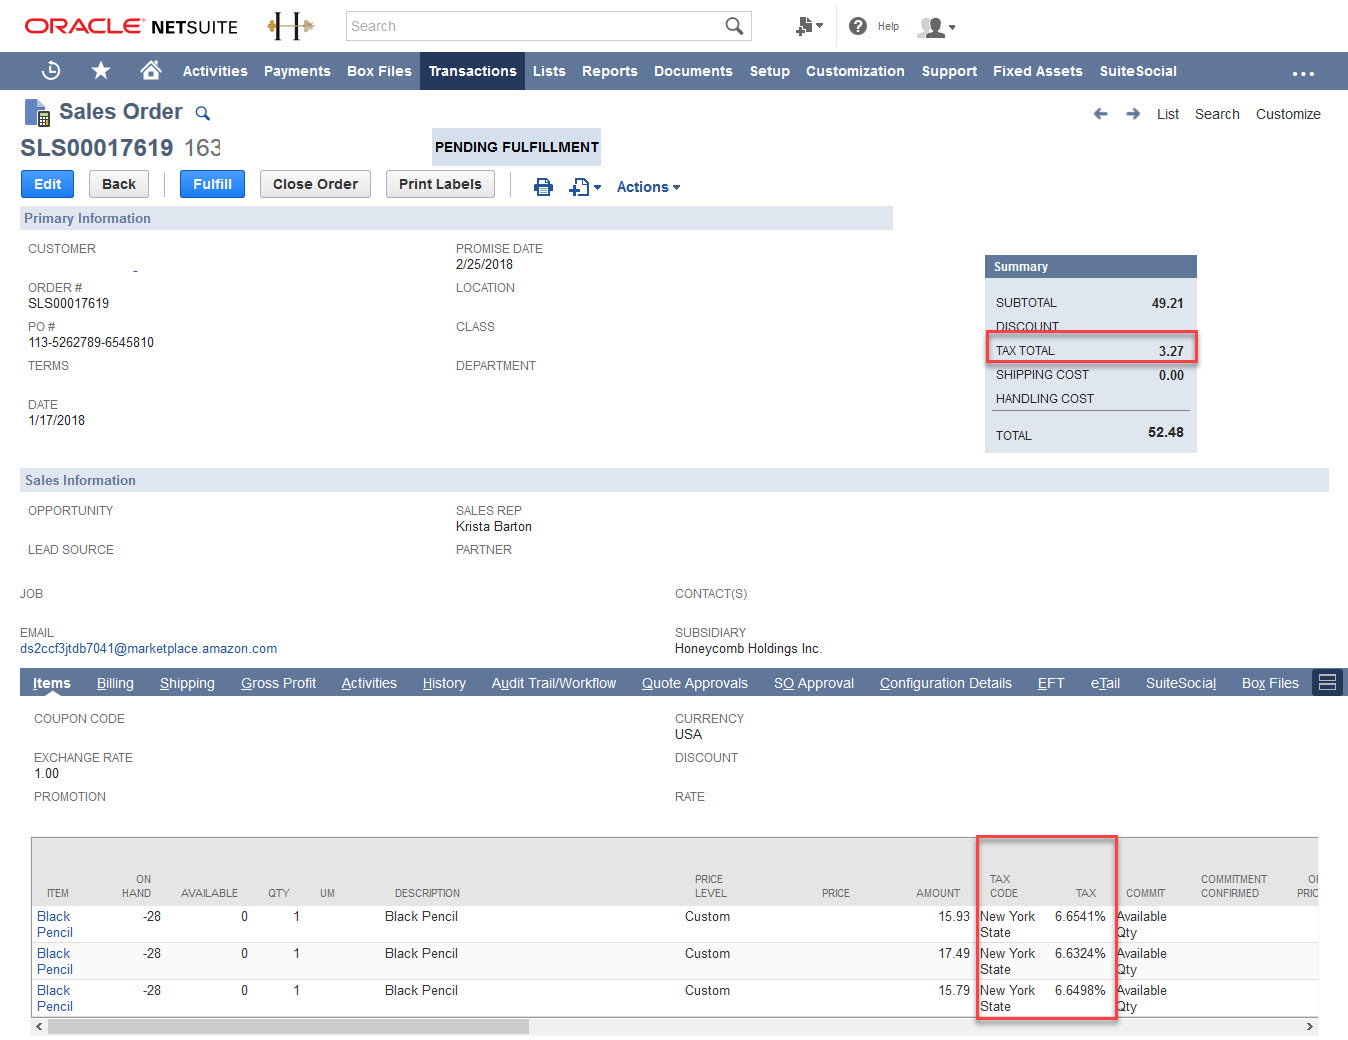1348x1040 pixels.
Task: Open Black Pencil item with amount 15.79
Action: tap(55, 998)
